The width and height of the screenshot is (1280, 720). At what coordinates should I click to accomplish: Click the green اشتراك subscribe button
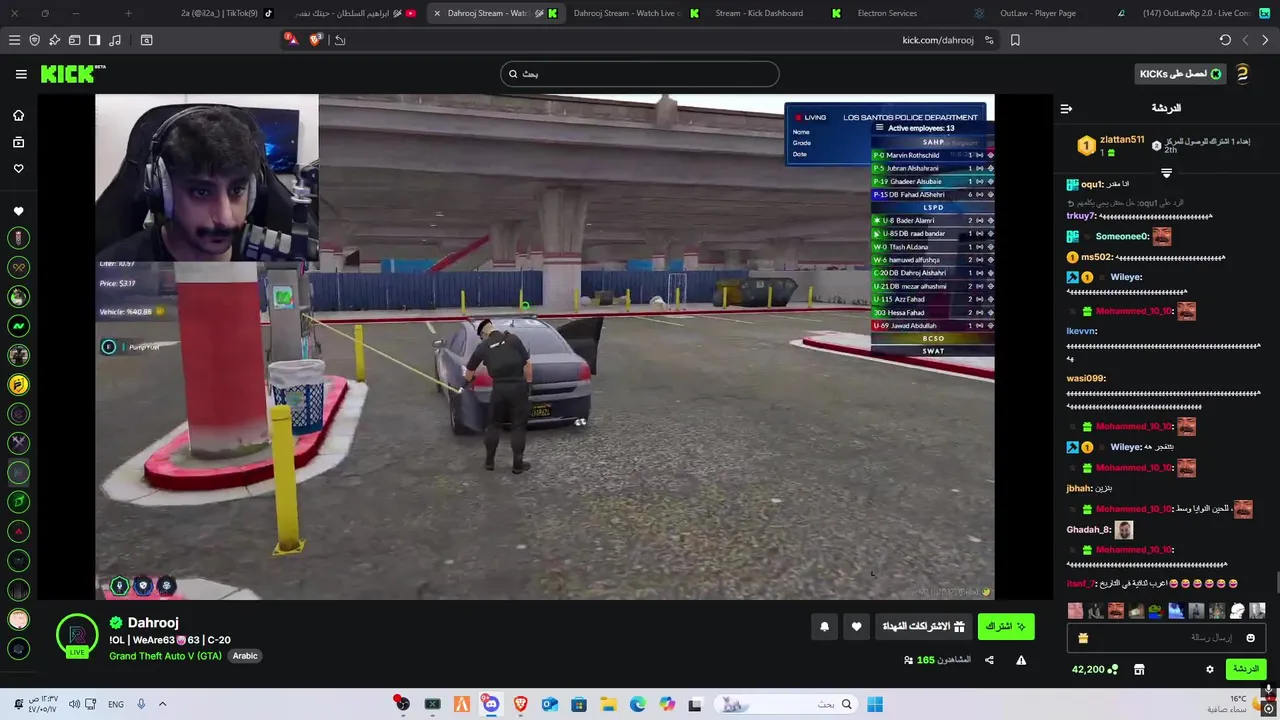[1005, 627]
